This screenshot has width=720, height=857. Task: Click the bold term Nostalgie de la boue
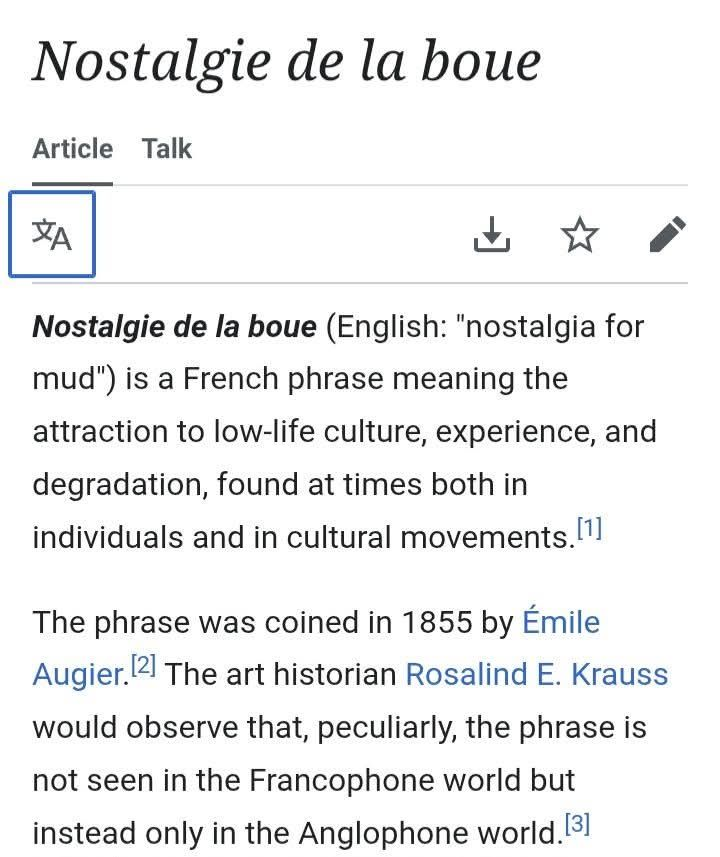(174, 326)
